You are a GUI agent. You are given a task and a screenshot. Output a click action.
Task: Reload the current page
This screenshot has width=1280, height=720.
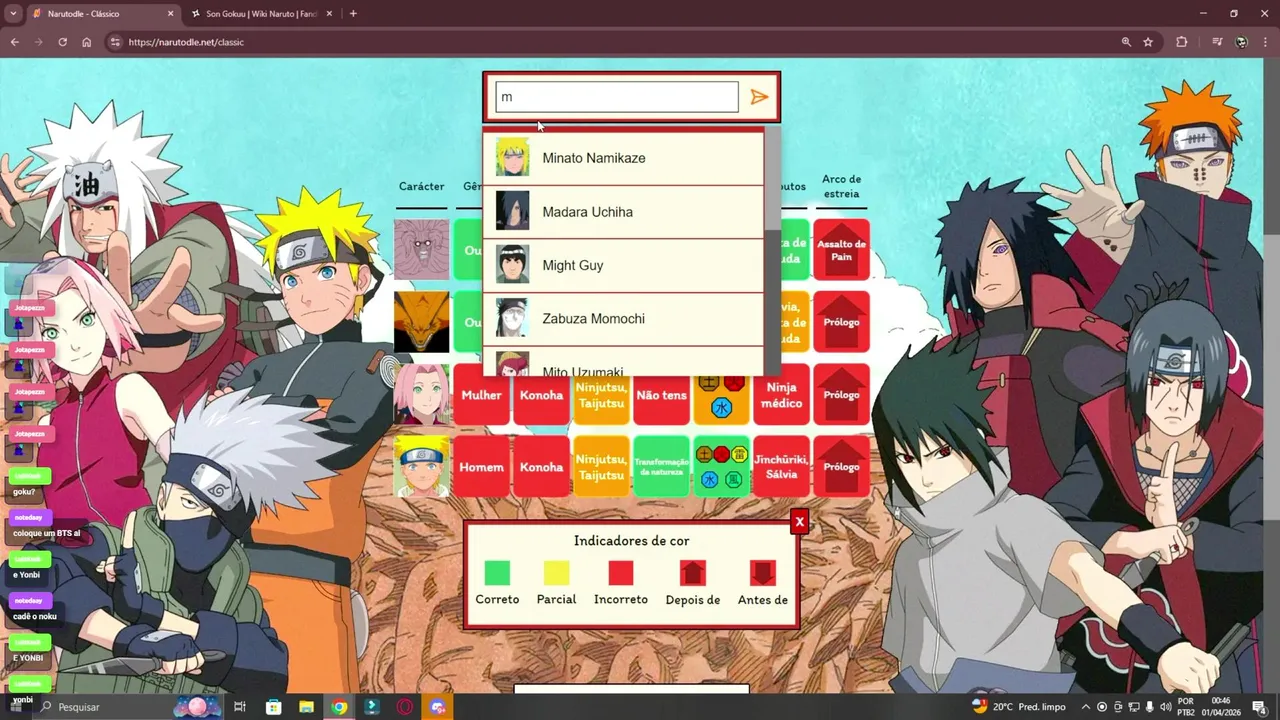pos(62,42)
